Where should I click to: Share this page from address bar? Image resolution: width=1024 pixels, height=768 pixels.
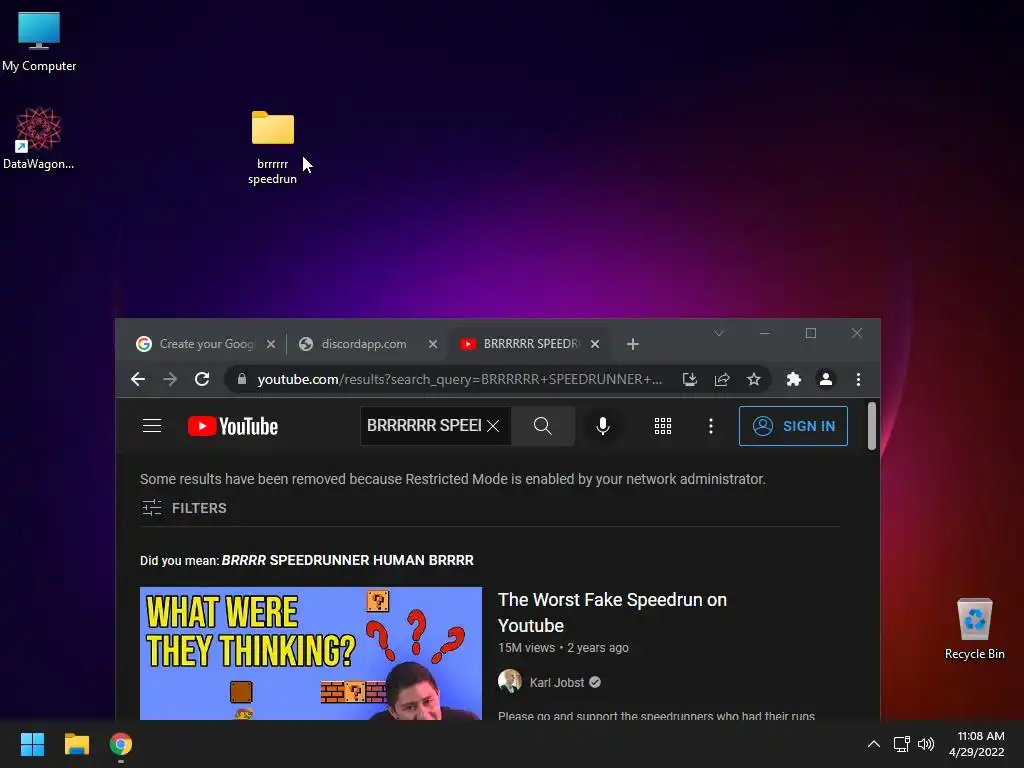722,379
